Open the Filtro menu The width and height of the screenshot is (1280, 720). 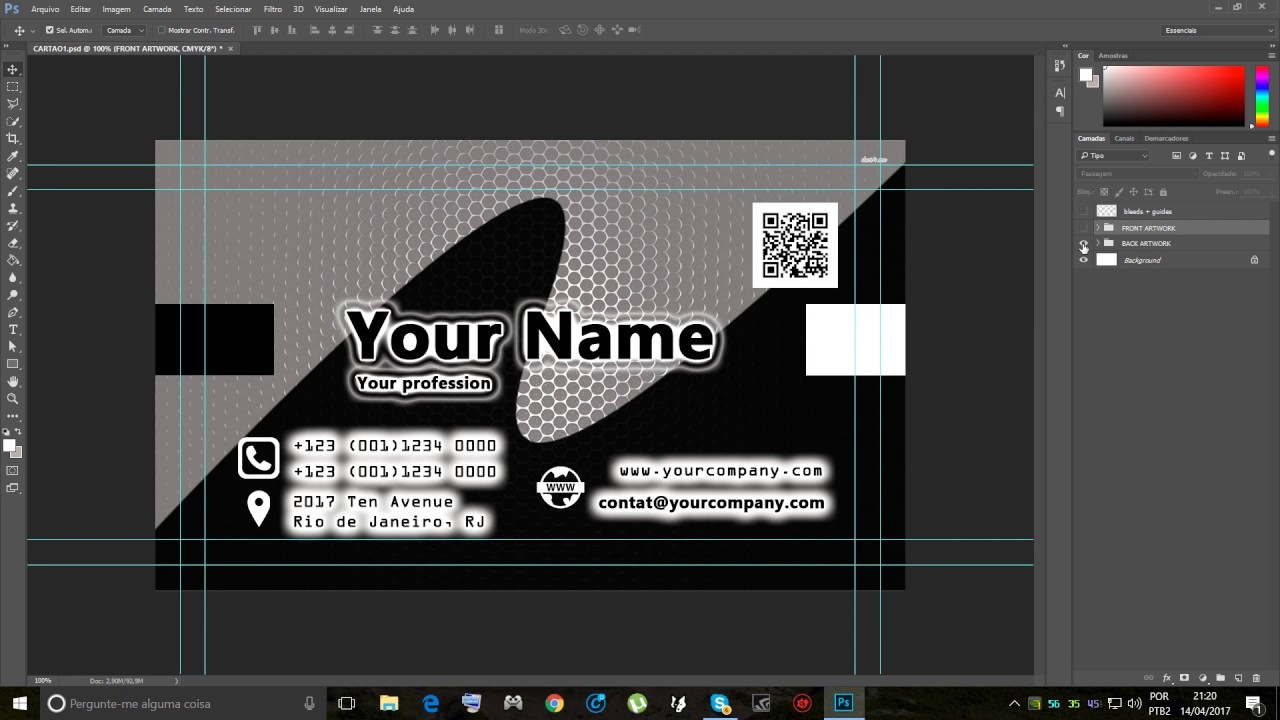272,9
